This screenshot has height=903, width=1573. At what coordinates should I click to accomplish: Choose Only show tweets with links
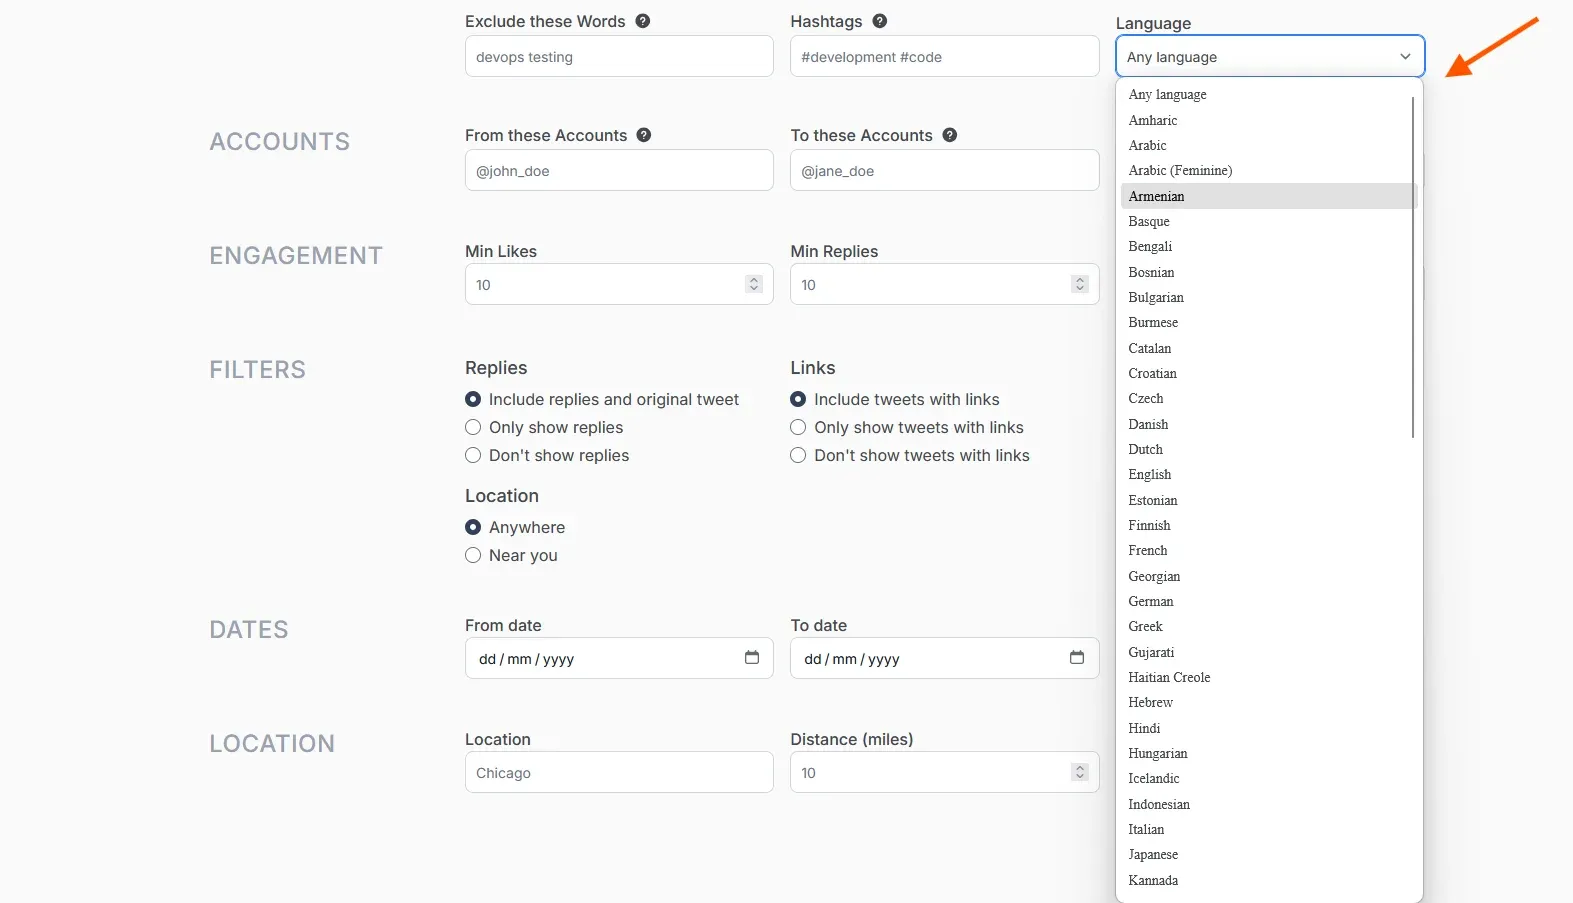tap(798, 427)
